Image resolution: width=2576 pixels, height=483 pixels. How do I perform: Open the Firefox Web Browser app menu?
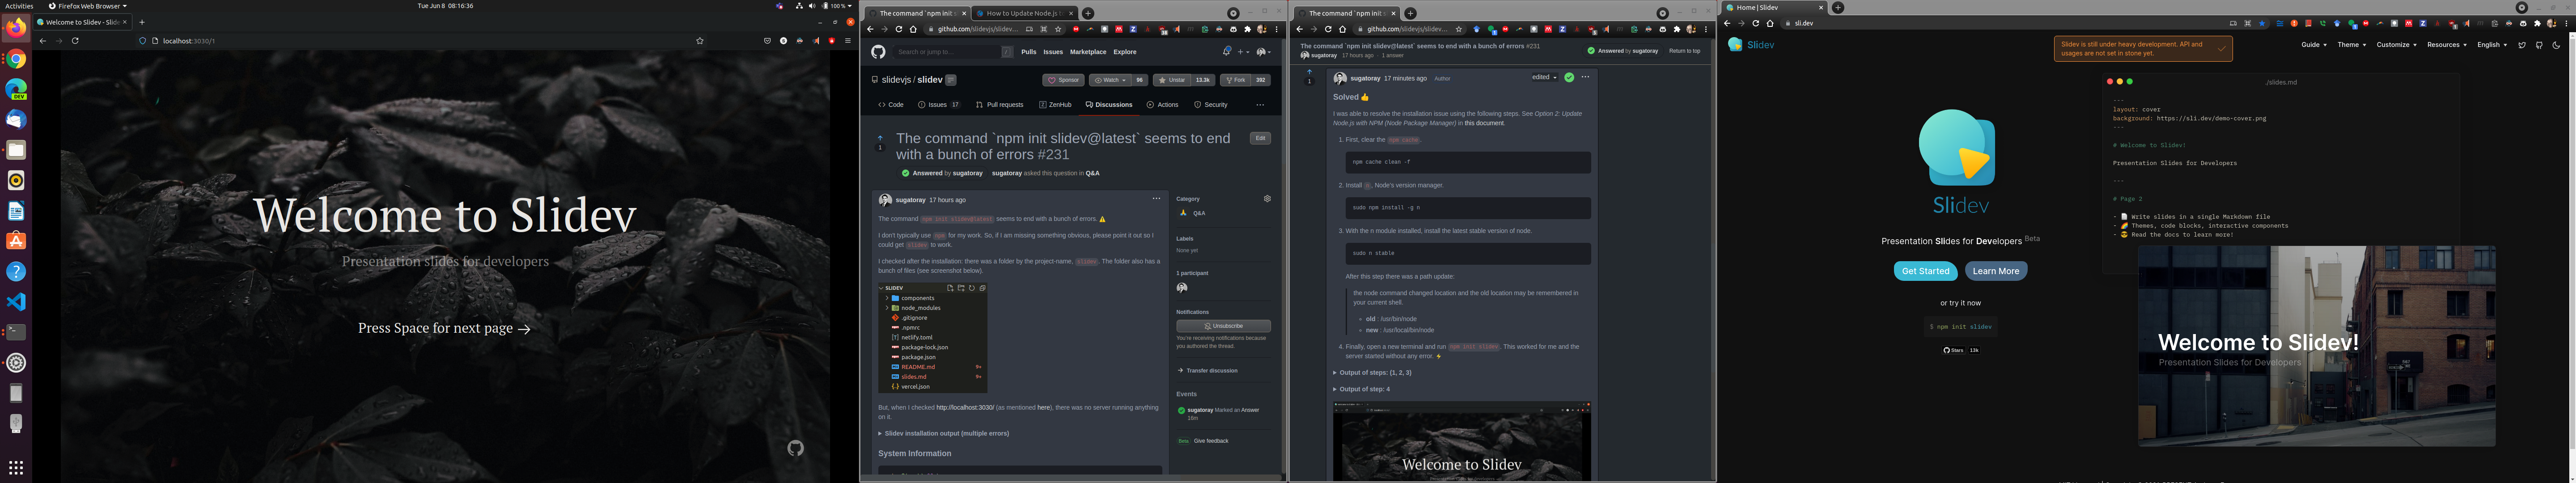pos(88,6)
